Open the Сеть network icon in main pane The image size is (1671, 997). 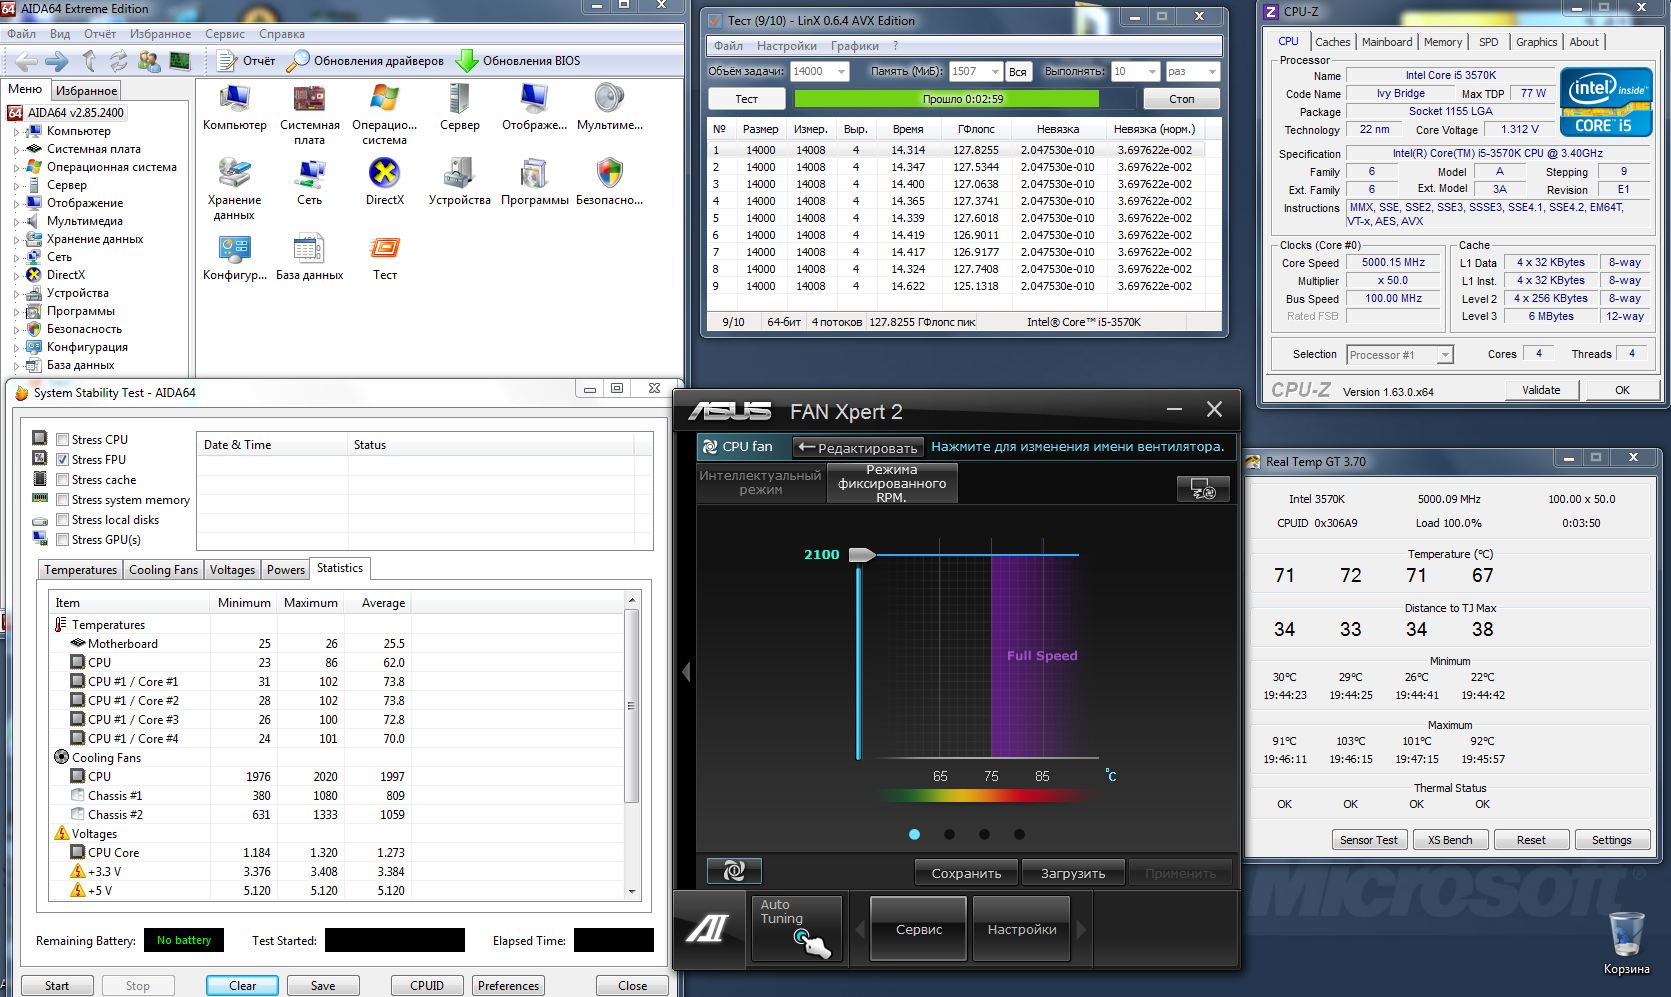point(310,182)
